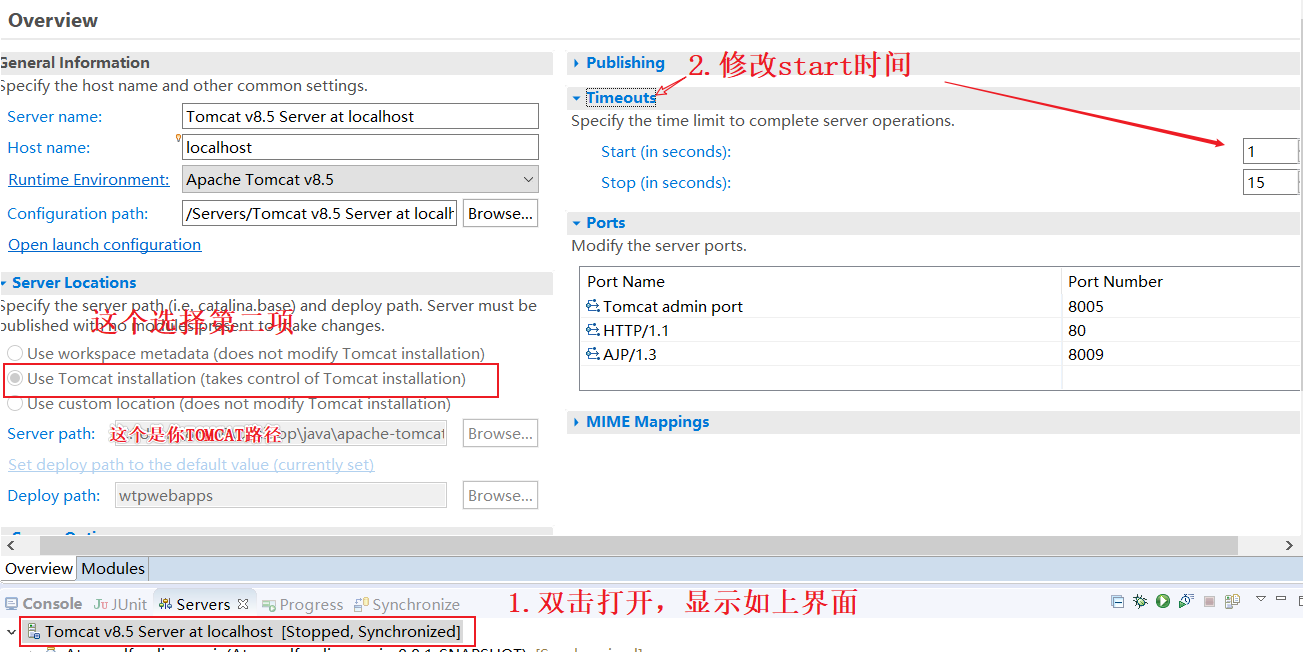
Task: Click the Publish to server icon
Action: tap(1232, 602)
